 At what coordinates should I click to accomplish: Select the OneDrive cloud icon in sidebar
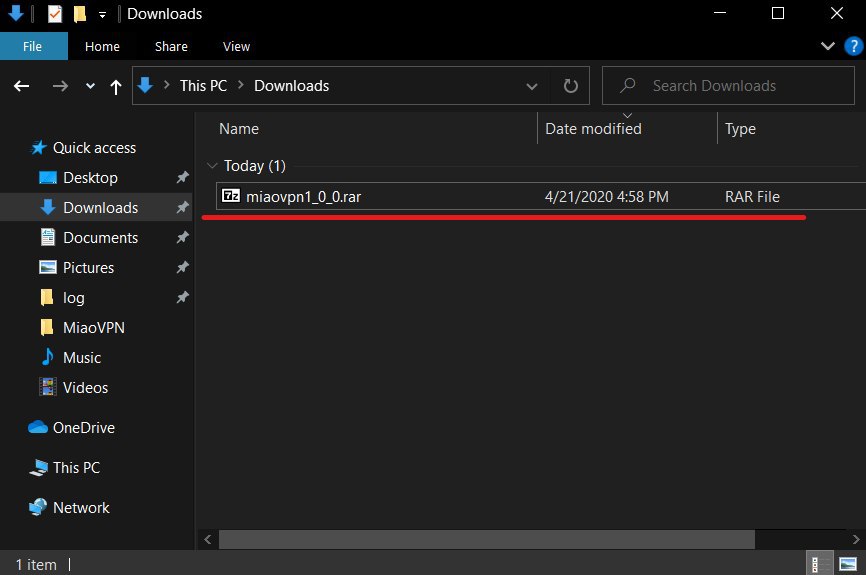[x=38, y=428]
